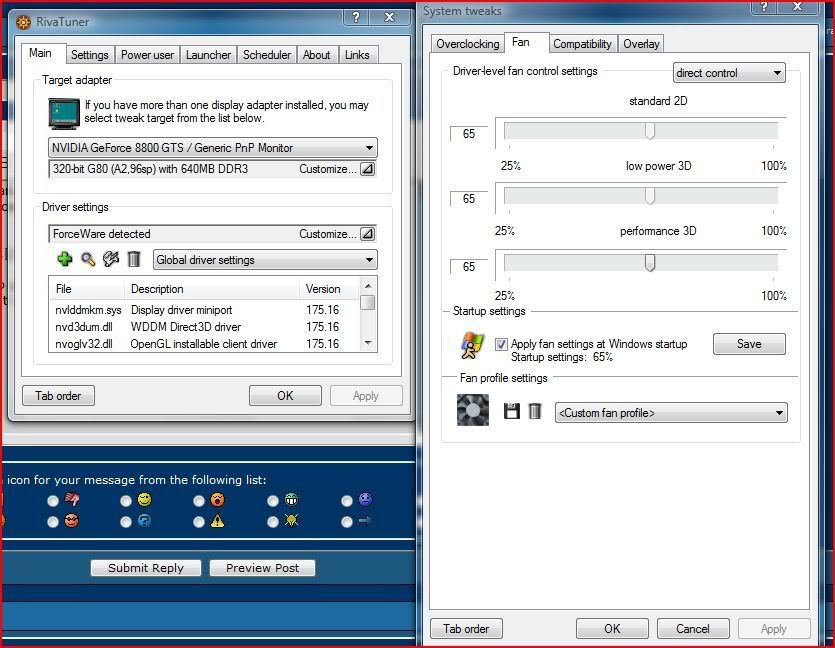Click OK in the System tweaks window
Image resolution: width=835 pixels, height=648 pixels.
pyautogui.click(x=612, y=629)
